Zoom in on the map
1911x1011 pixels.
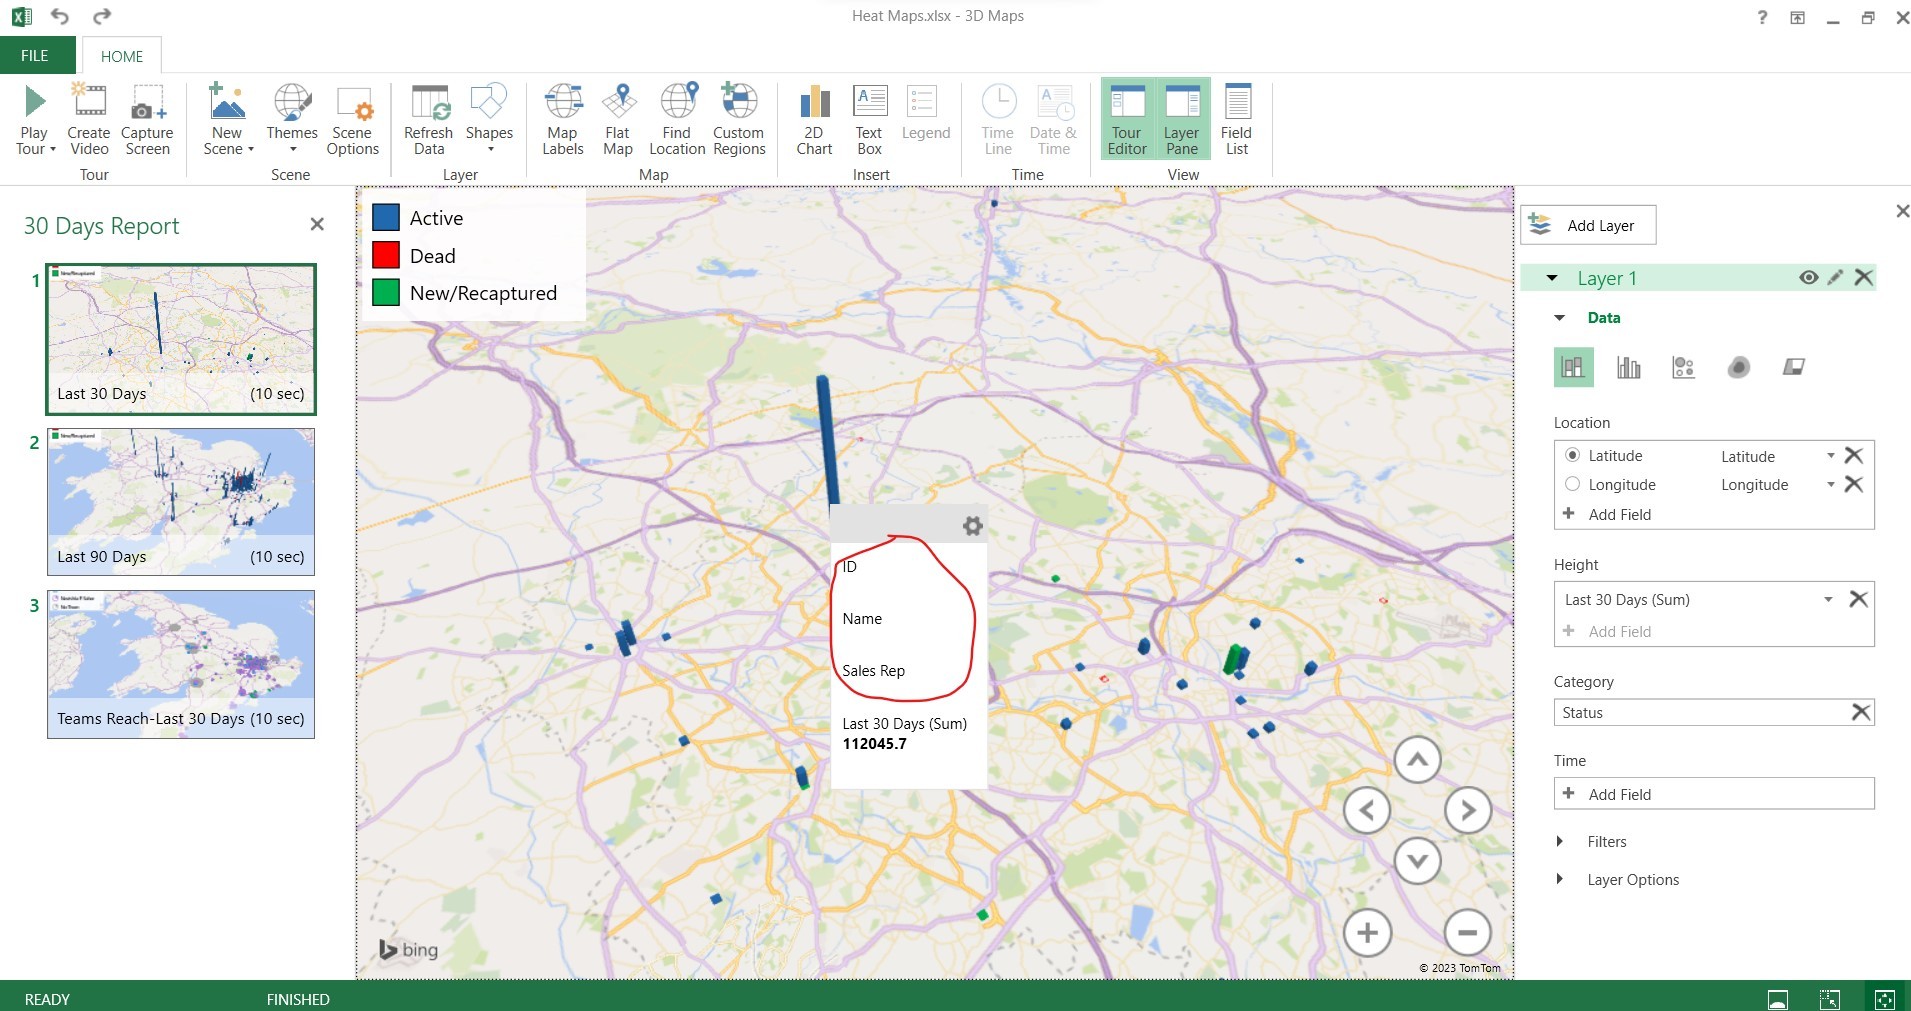coord(1367,933)
